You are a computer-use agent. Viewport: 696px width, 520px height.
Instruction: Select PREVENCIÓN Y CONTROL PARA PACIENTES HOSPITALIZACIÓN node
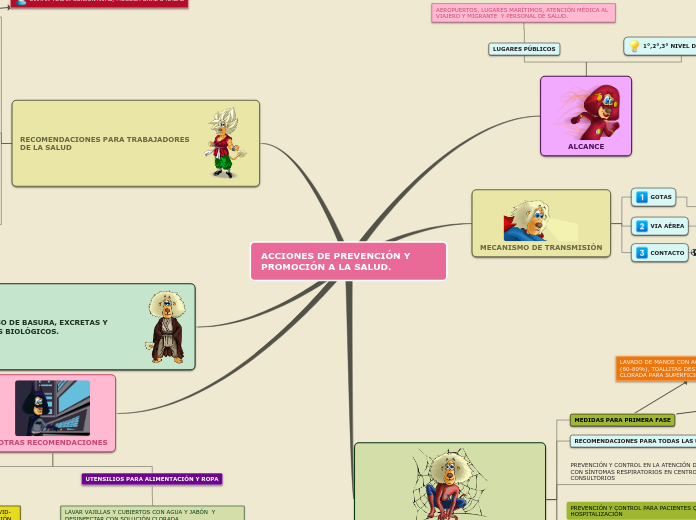click(631, 511)
